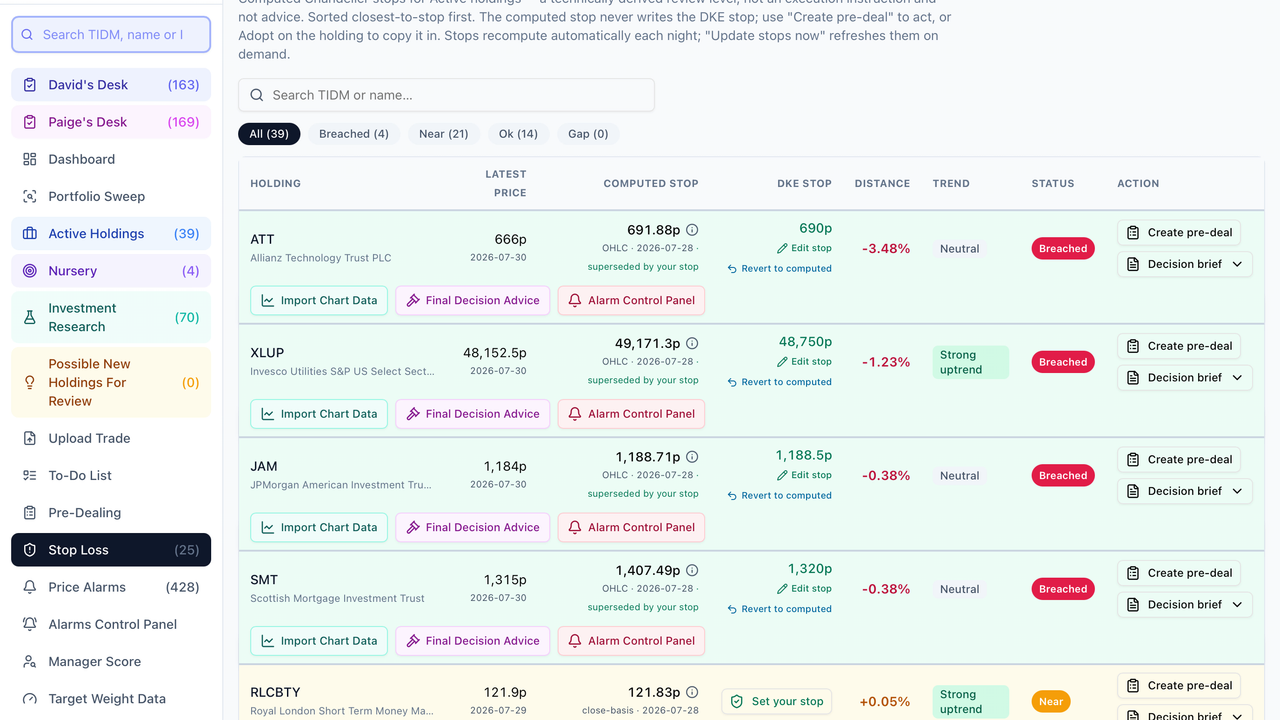Select Stop Loss sidebar item

(x=111, y=550)
